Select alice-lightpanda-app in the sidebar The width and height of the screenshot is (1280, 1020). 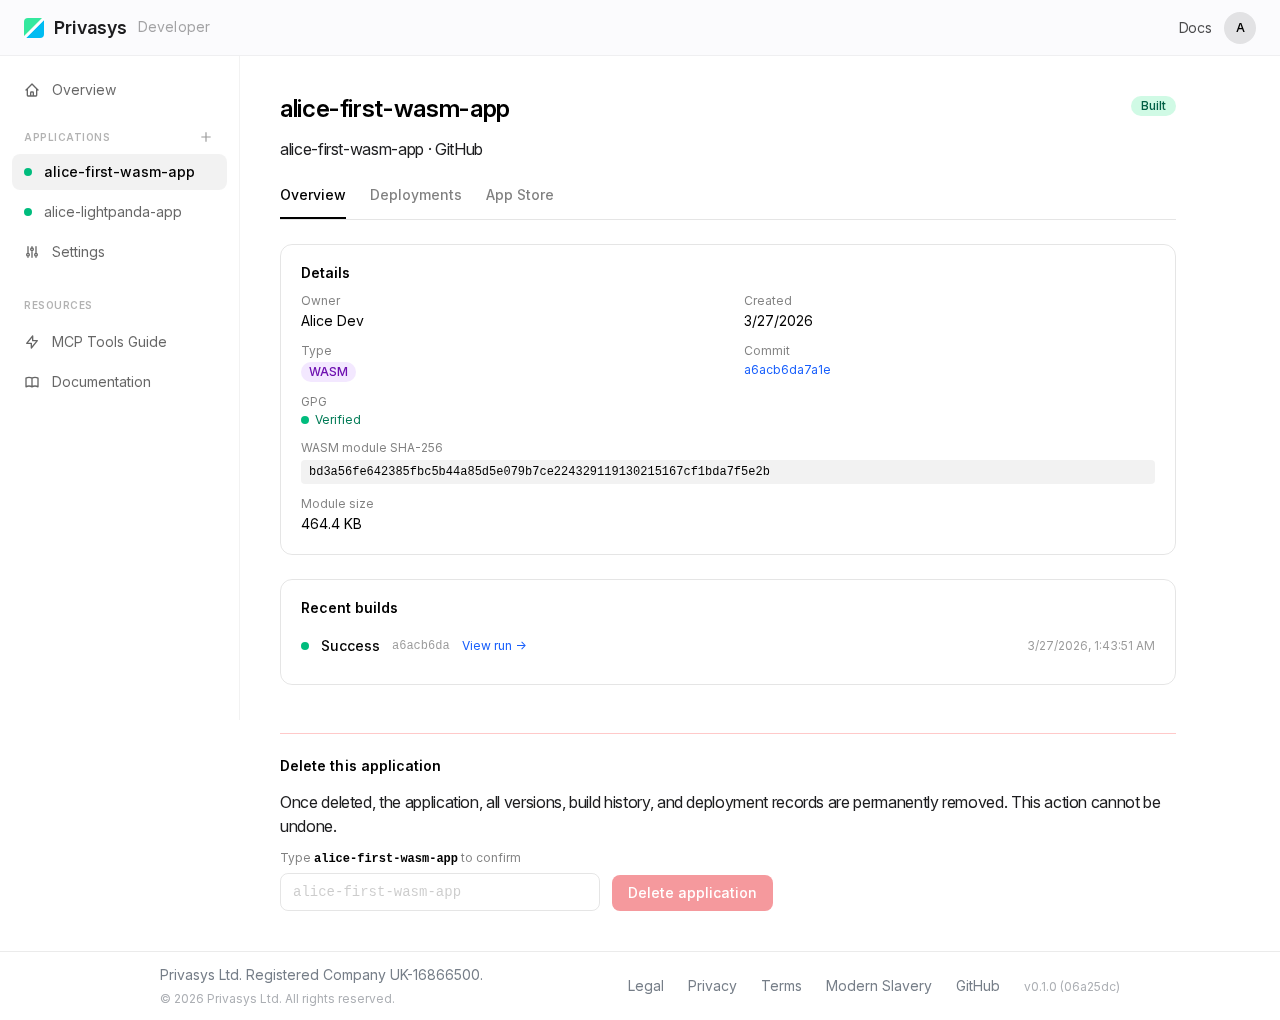point(113,212)
